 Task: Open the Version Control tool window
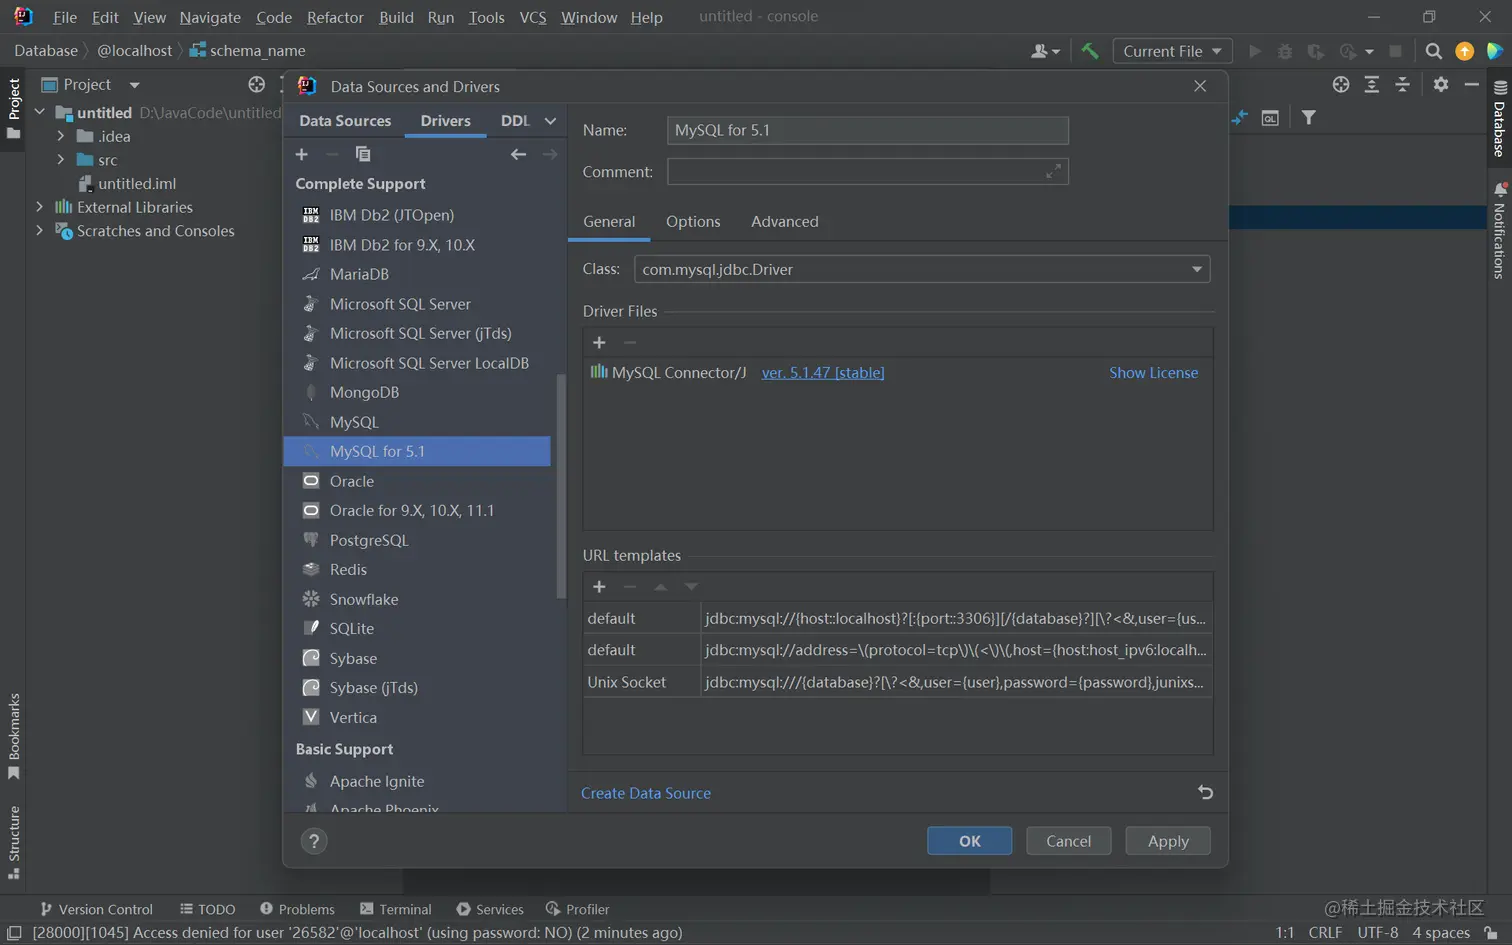96,909
